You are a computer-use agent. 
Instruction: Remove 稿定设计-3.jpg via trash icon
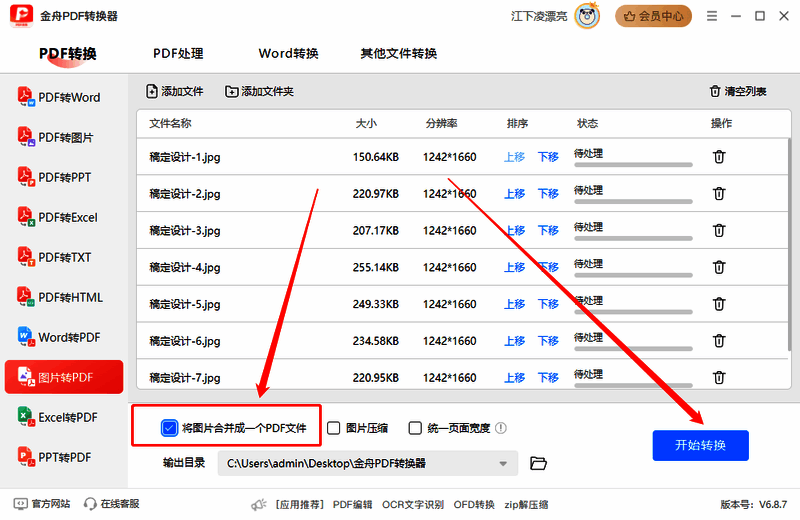click(x=719, y=230)
